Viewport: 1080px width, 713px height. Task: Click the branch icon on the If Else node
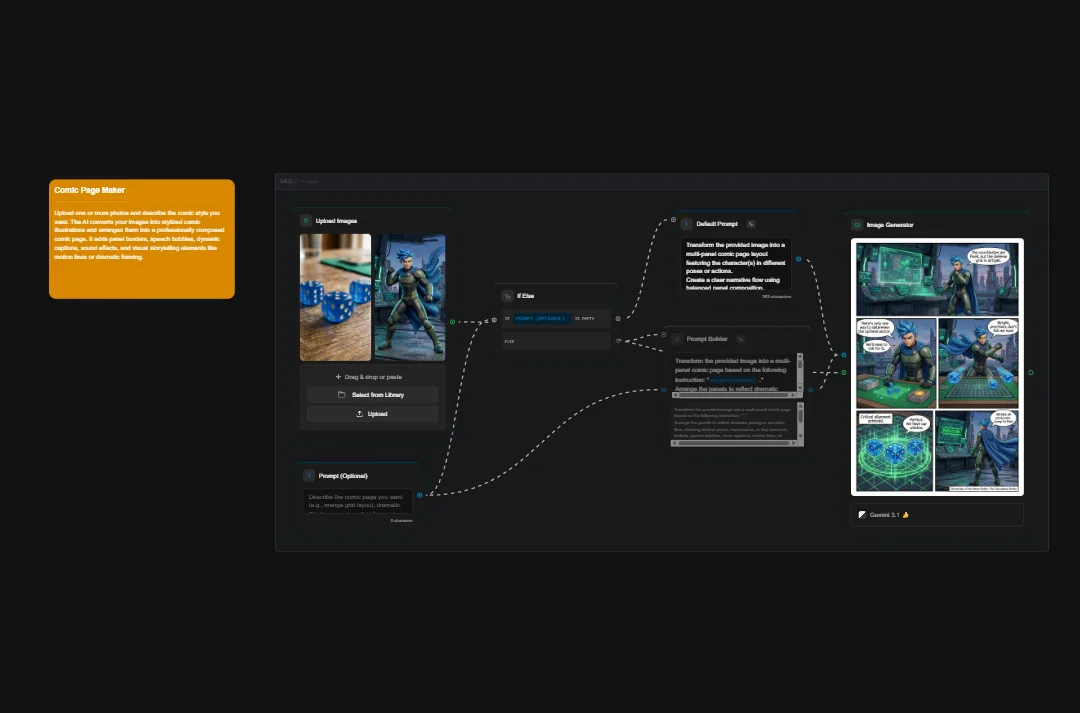coord(507,295)
